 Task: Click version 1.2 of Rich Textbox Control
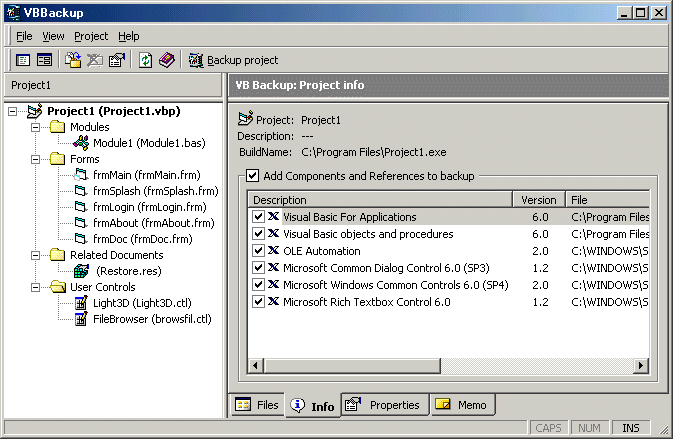(x=540, y=302)
